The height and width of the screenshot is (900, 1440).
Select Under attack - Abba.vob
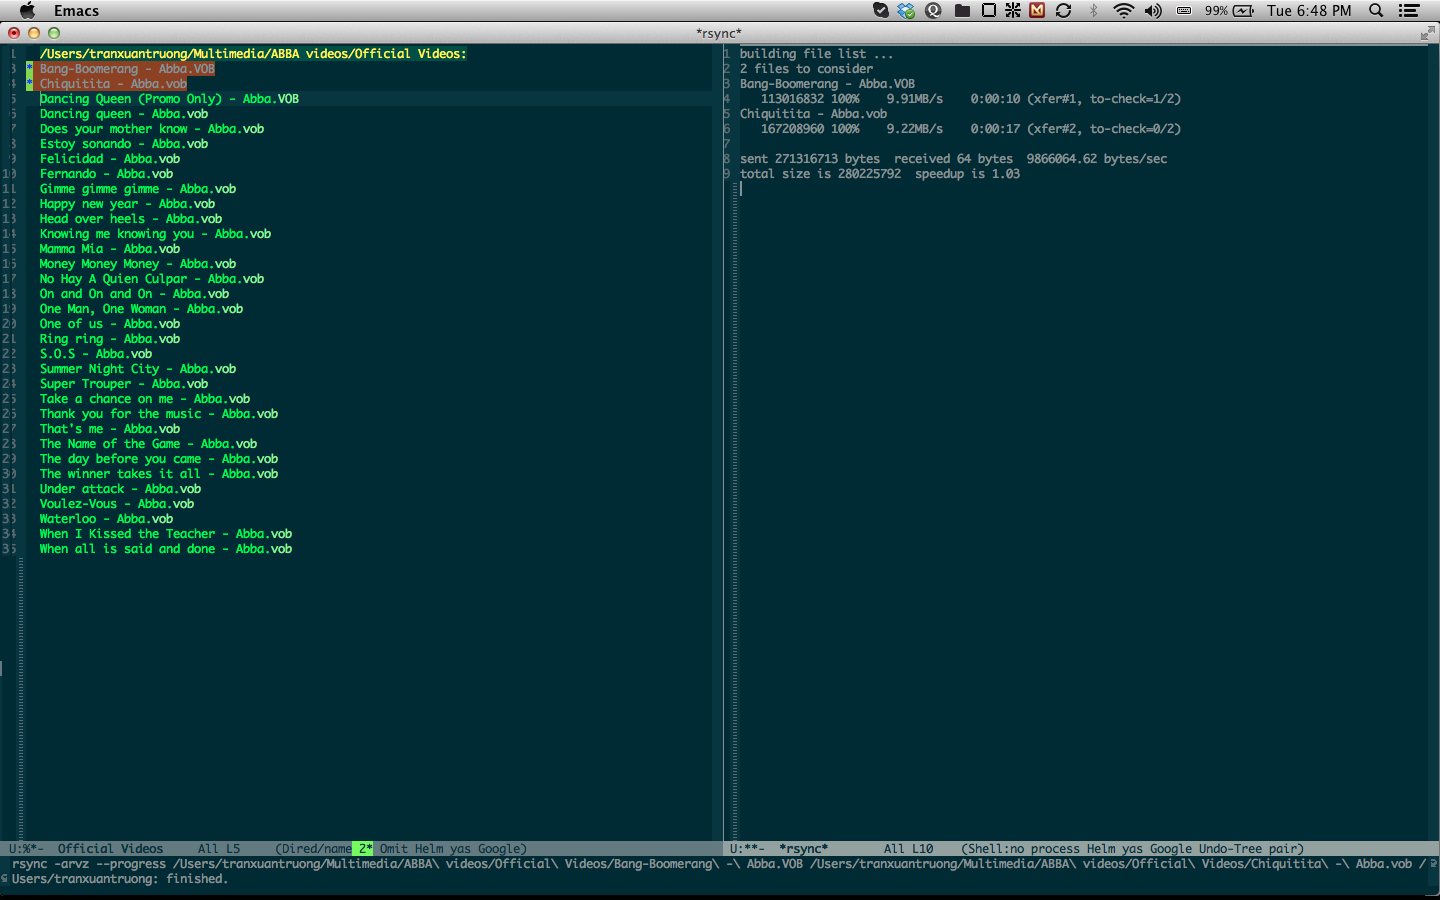point(120,489)
